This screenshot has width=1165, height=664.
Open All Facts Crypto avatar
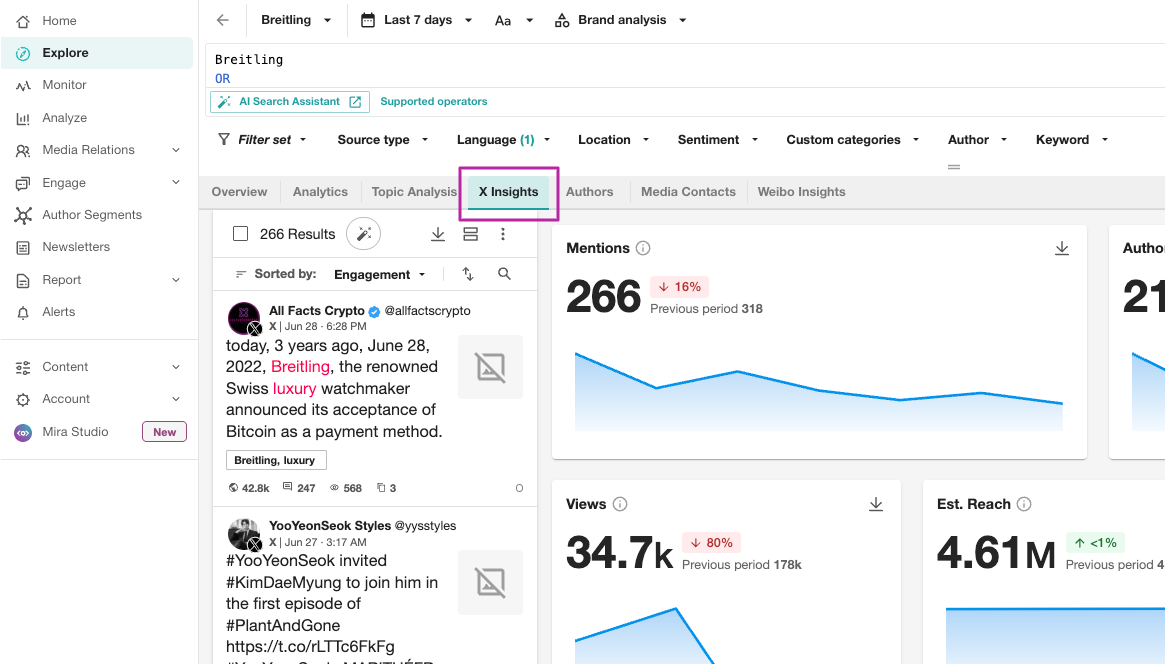coord(244,319)
